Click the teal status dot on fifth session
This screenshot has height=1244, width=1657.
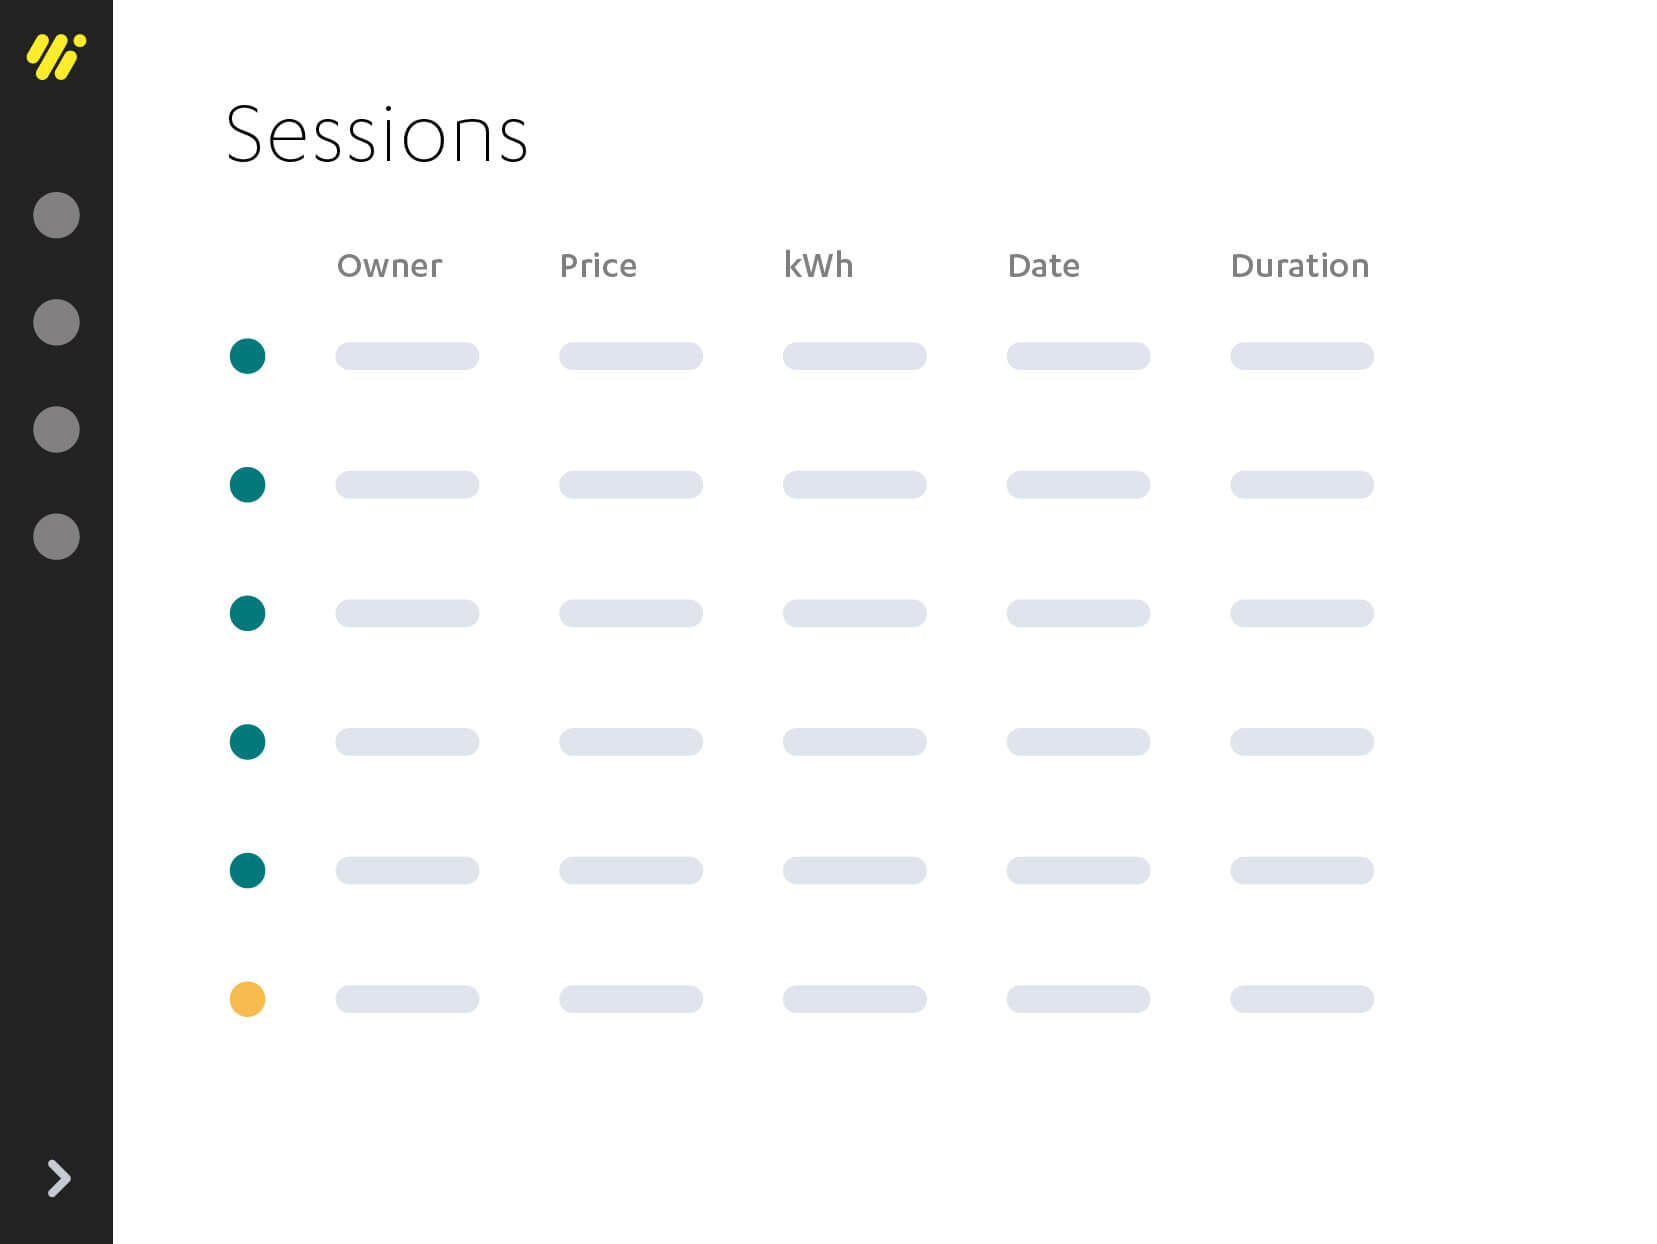click(x=248, y=871)
